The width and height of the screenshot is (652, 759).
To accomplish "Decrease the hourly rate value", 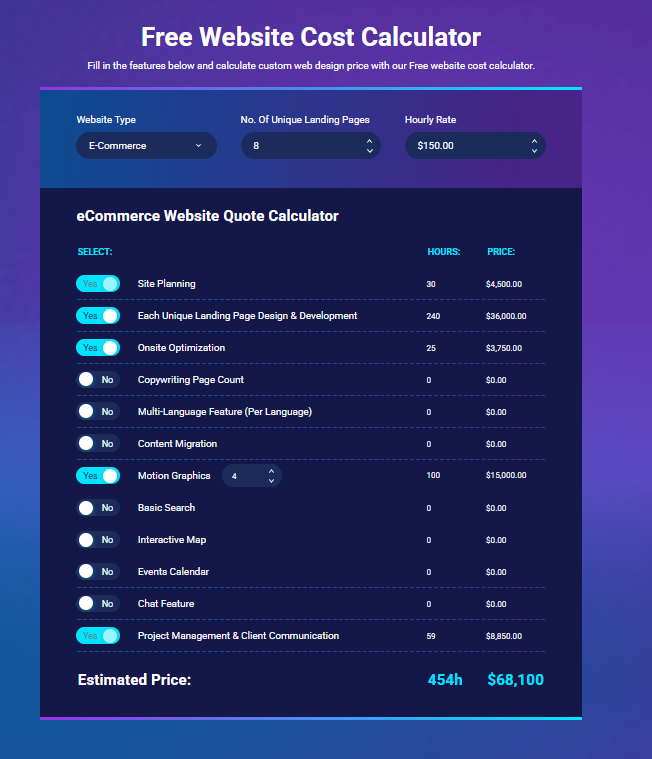I will 534,151.
